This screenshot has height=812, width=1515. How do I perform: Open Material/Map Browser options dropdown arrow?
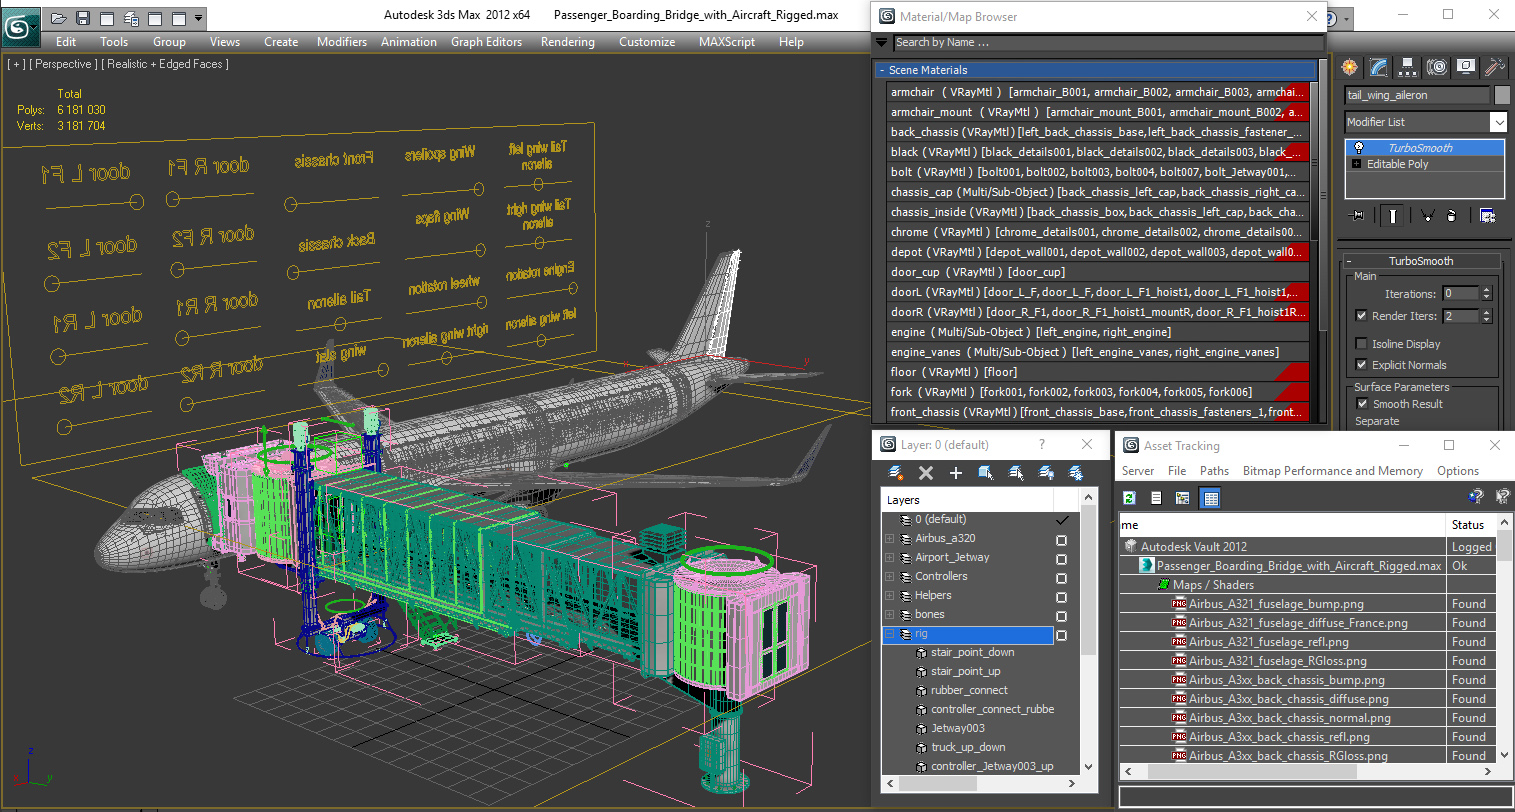click(881, 43)
